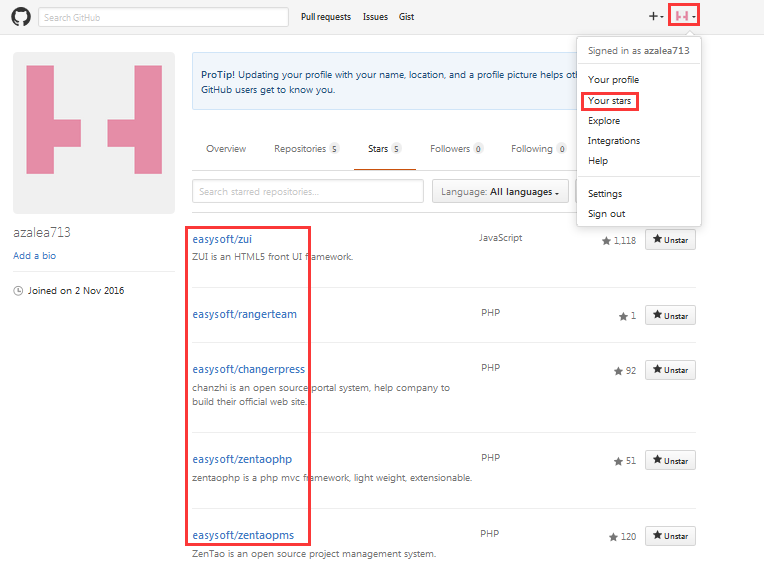
Task: Click 'Signed in as azalea713' header text
Action: click(638, 51)
